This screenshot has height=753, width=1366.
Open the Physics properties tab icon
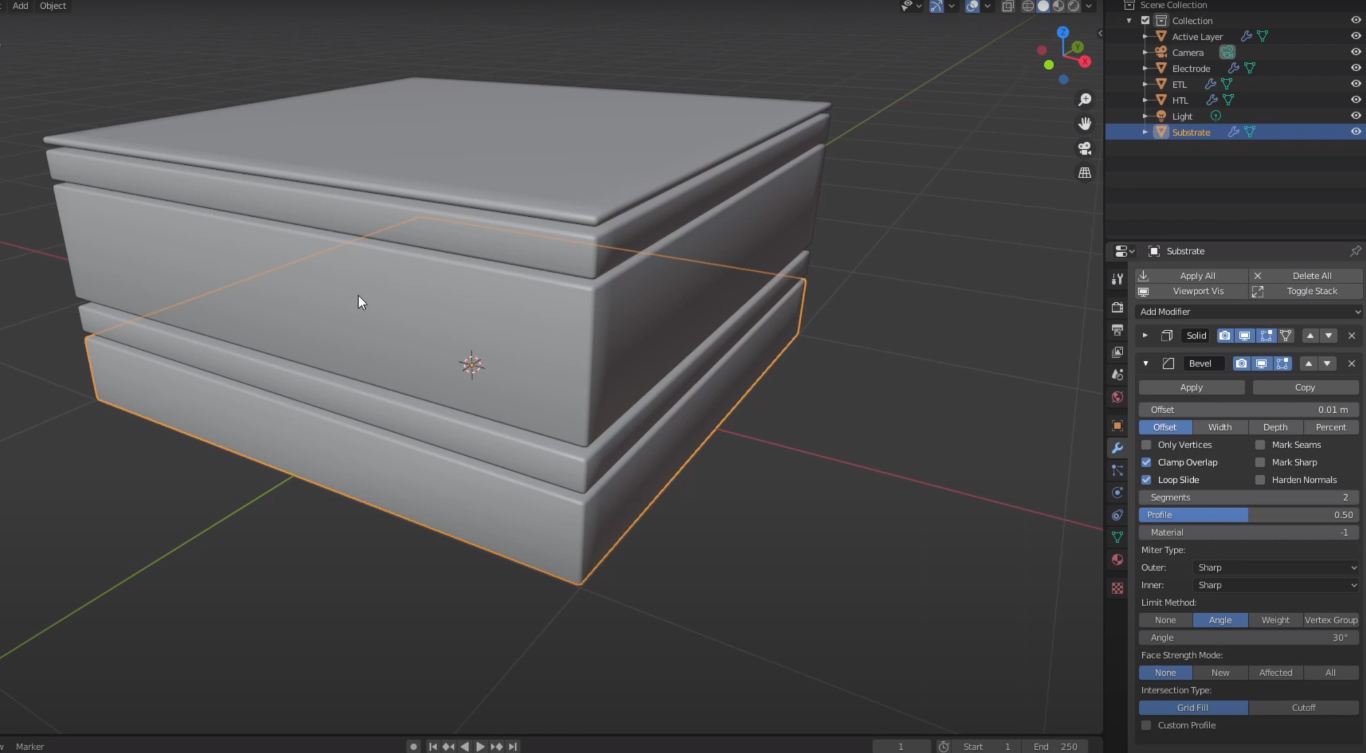click(x=1118, y=493)
